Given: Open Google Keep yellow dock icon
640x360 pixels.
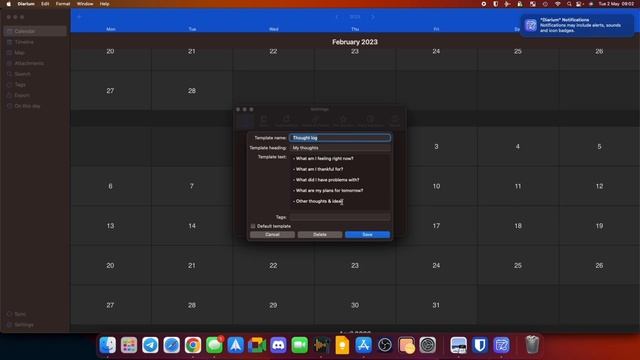Looking at the screenshot, I should (342, 345).
